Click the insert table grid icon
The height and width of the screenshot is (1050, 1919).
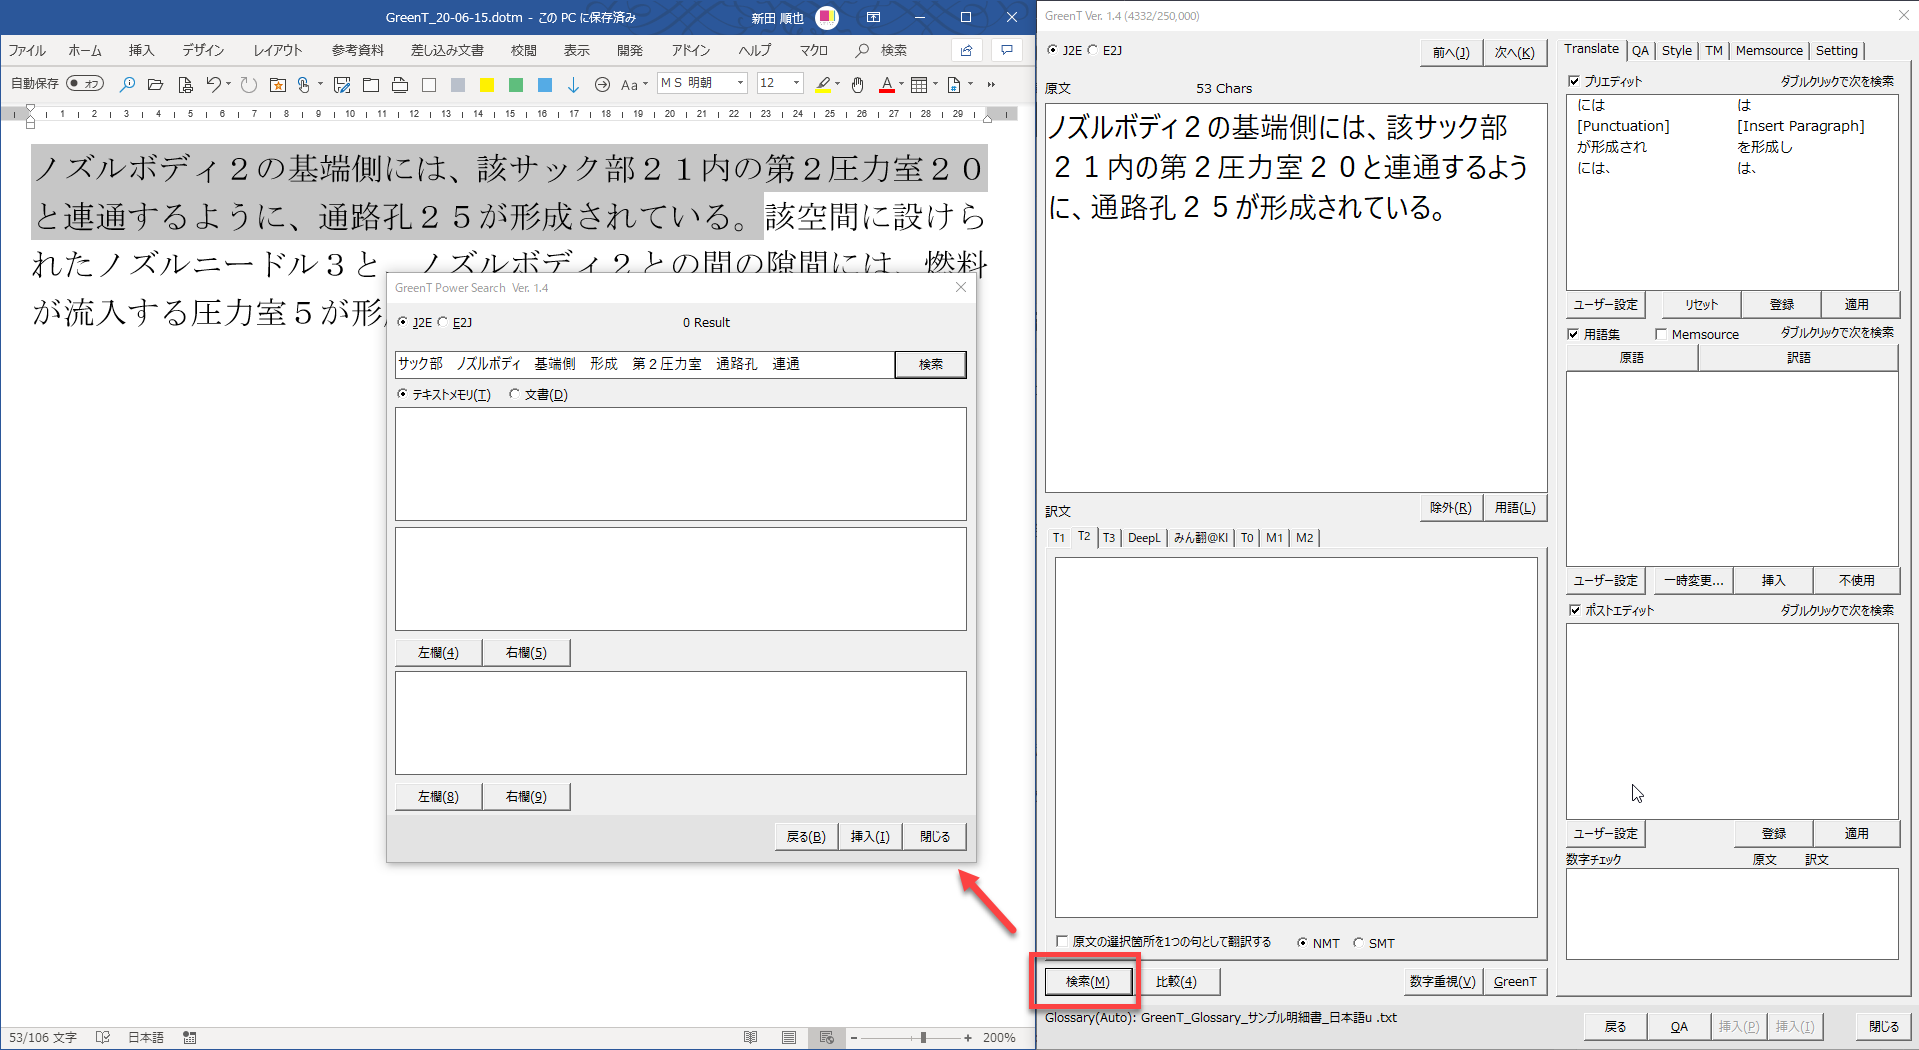[x=919, y=85]
